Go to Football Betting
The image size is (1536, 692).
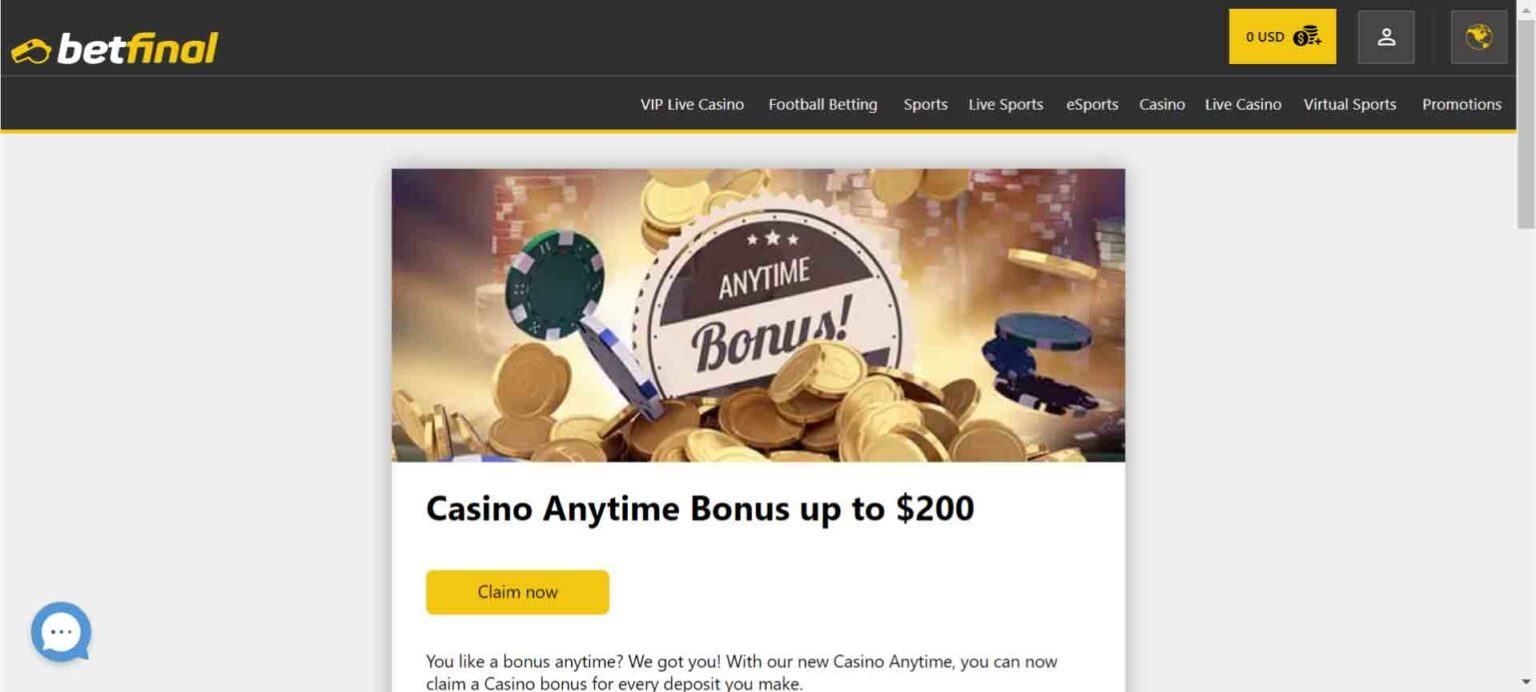click(x=823, y=104)
